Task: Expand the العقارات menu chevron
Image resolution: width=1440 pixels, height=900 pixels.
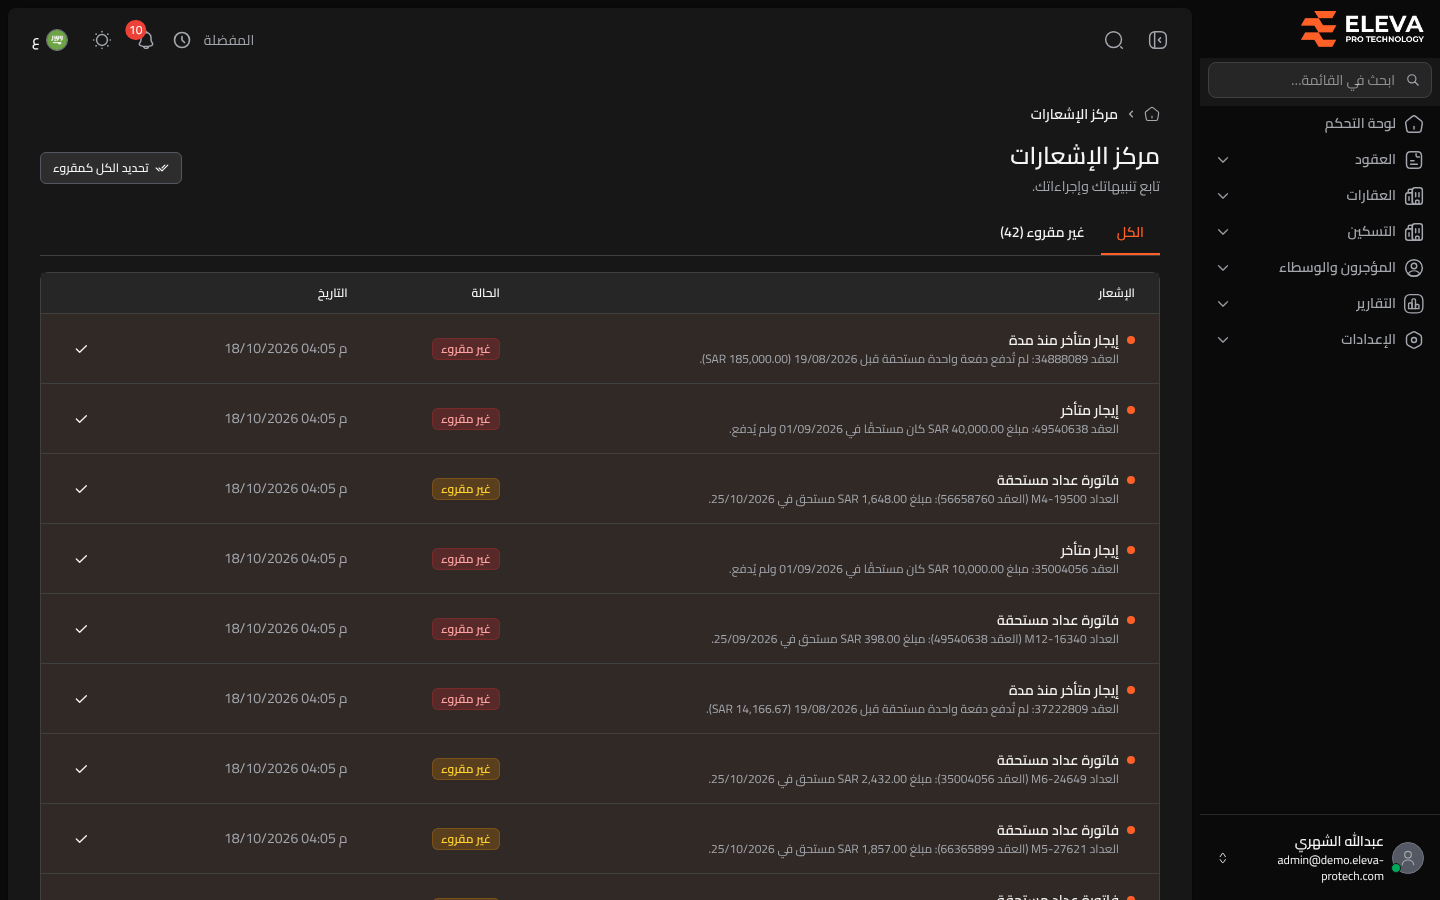Action: point(1223,196)
